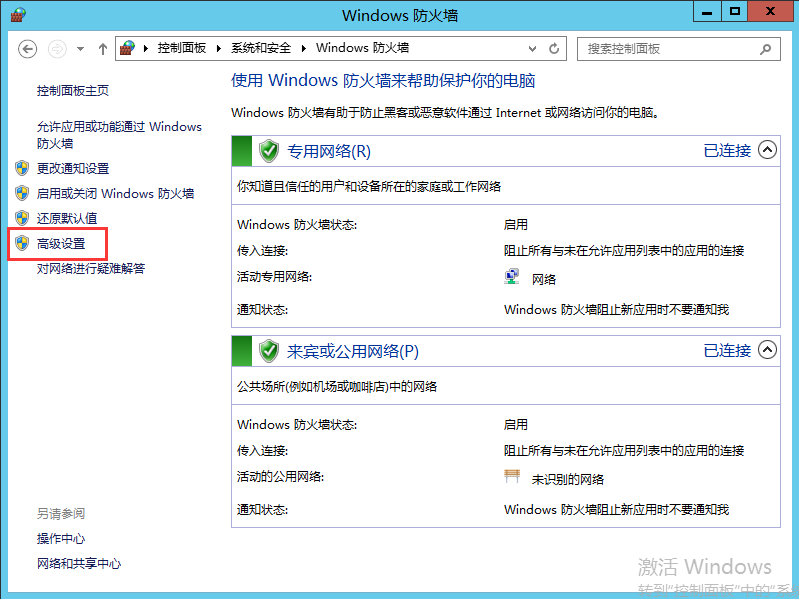The width and height of the screenshot is (799, 599).
Task: Click the 搜索控制面板 search field
Action: (678, 49)
